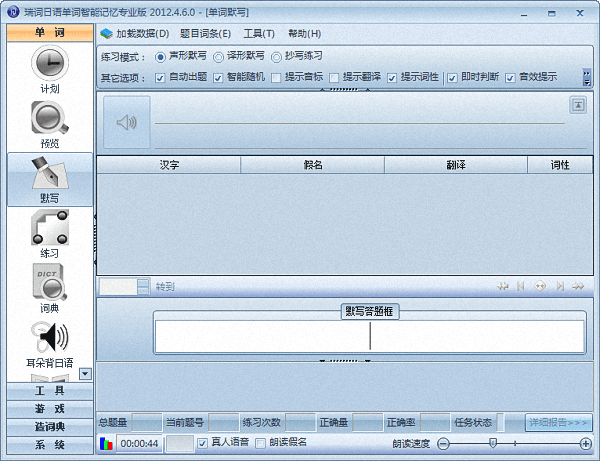Open the 练习 (Practice) sidebar icon

[48, 232]
